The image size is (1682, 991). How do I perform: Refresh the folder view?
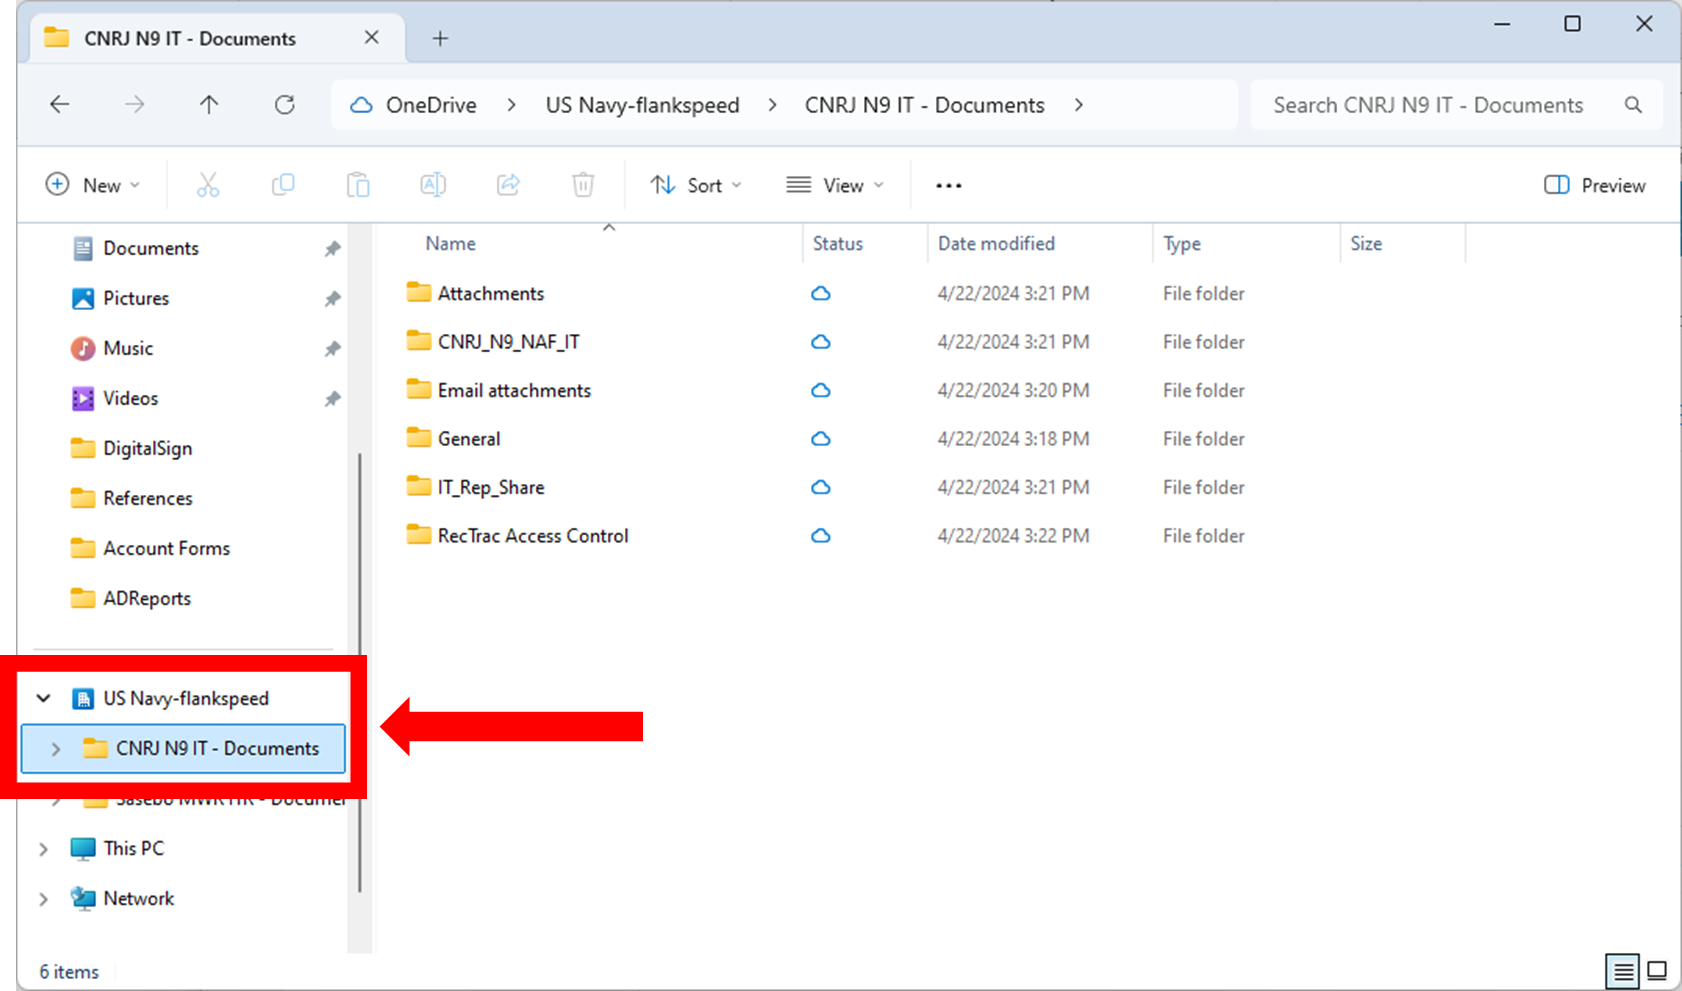coord(285,104)
